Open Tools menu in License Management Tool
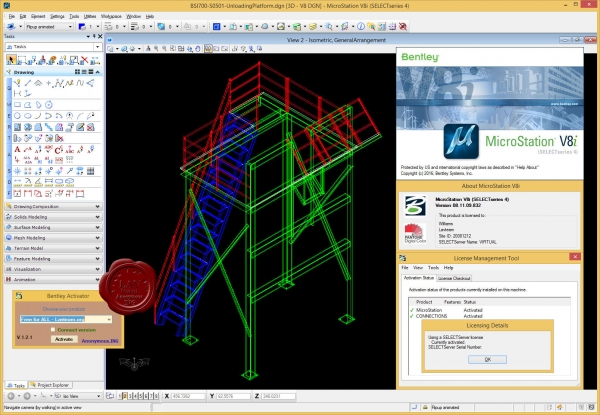 tap(433, 268)
